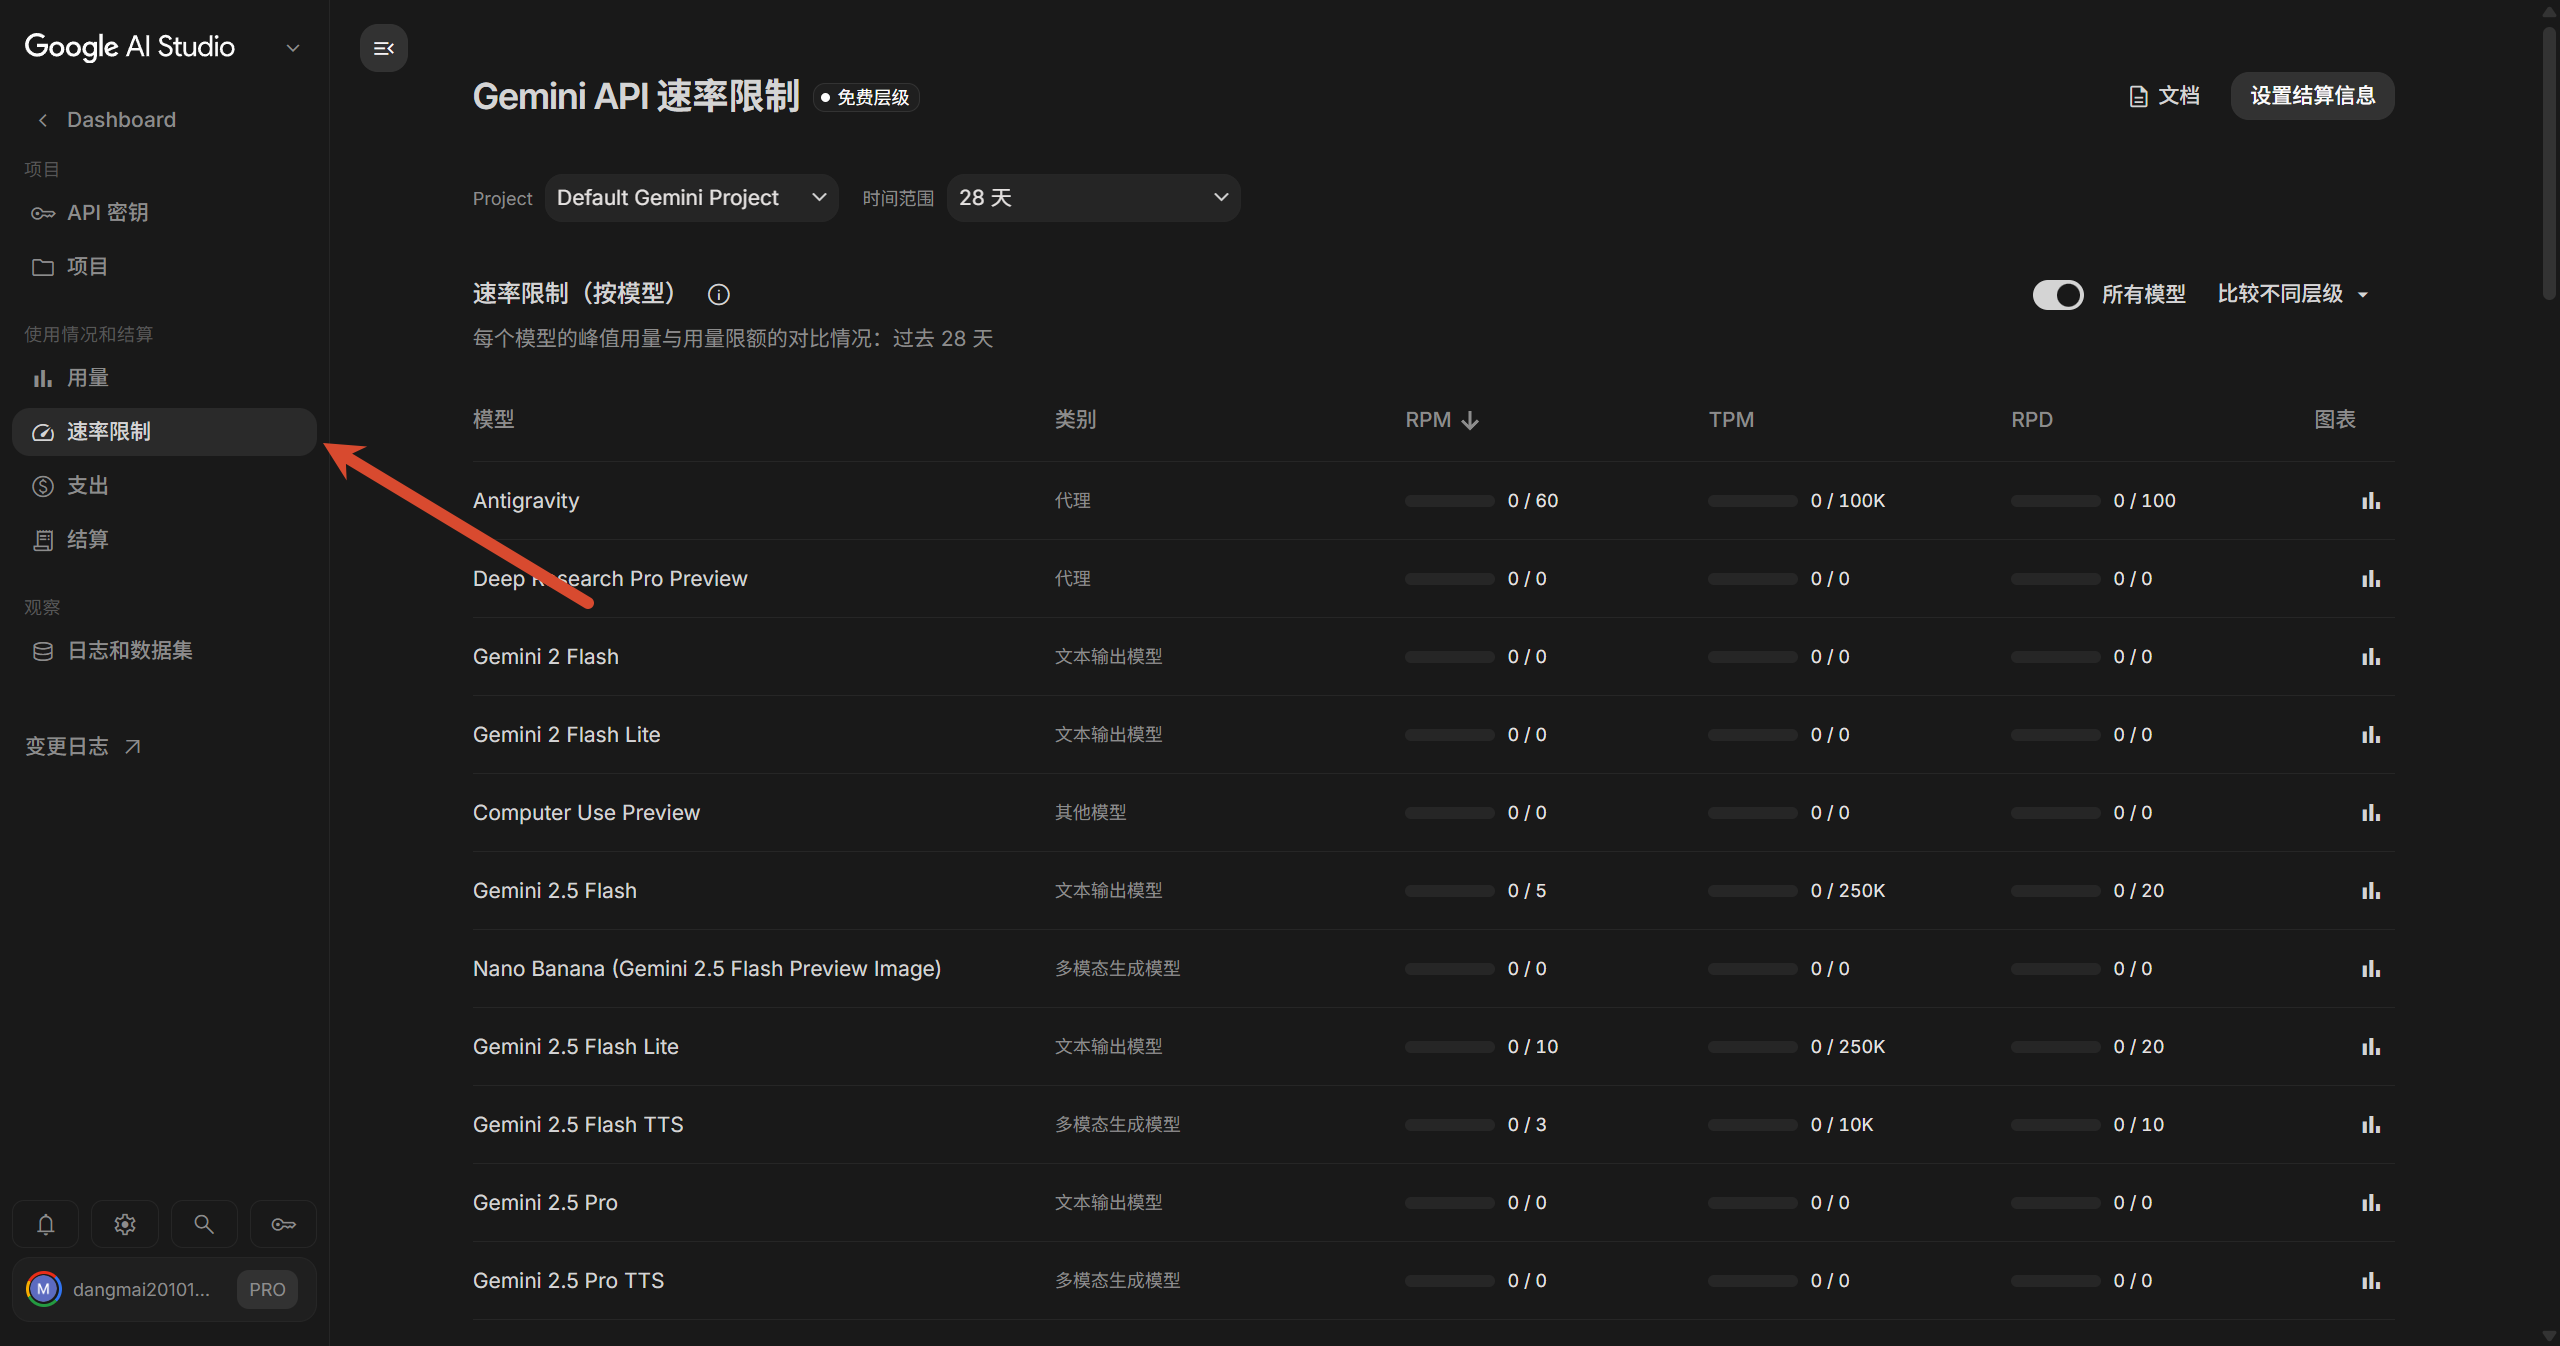Open chart for Deep Research Pro Preview
The height and width of the screenshot is (1346, 2560).
point(2371,579)
